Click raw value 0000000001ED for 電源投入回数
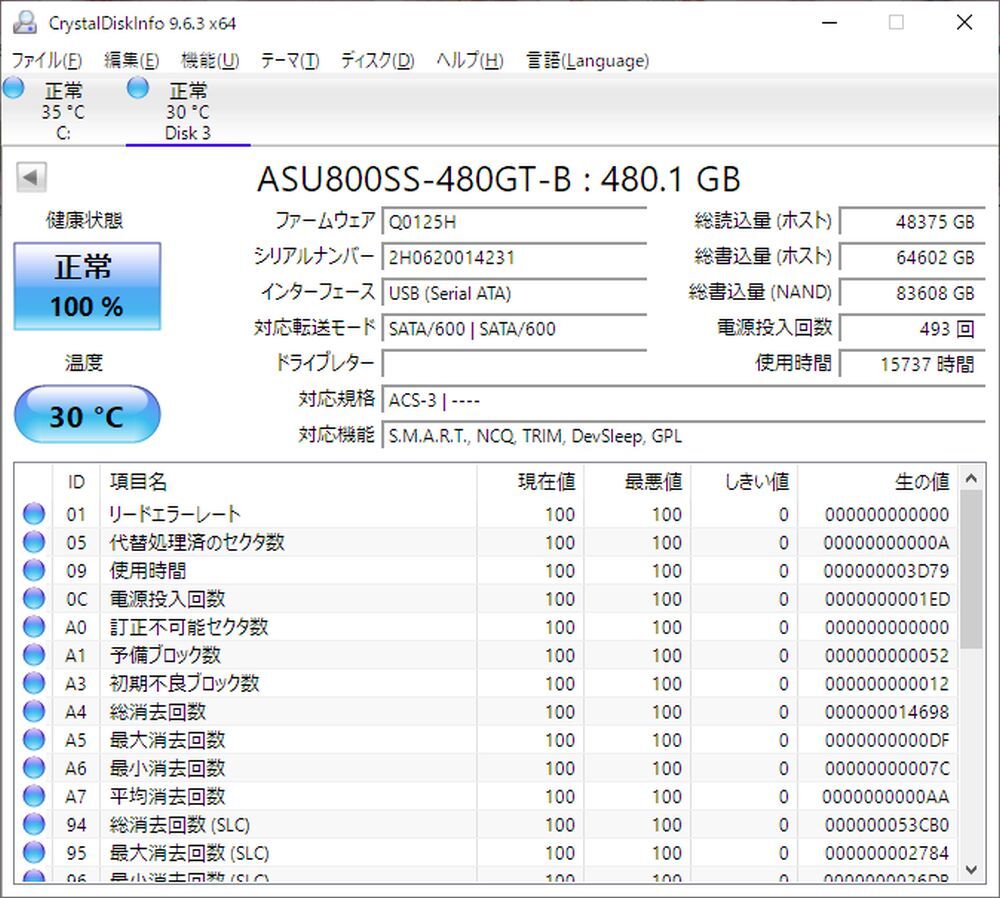The width and height of the screenshot is (1000, 898). [886, 599]
